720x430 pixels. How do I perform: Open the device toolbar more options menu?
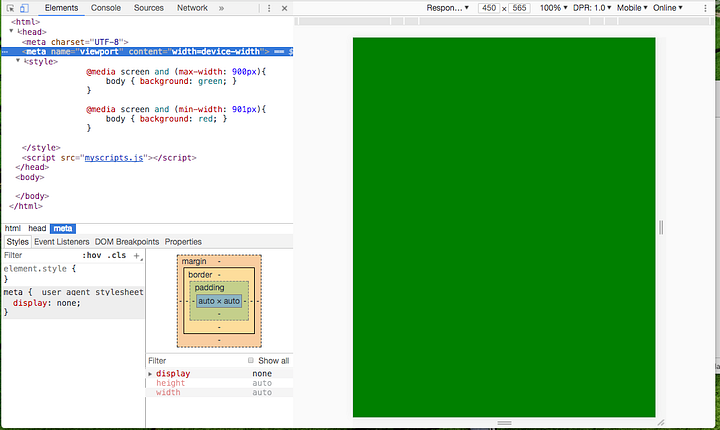(705, 8)
